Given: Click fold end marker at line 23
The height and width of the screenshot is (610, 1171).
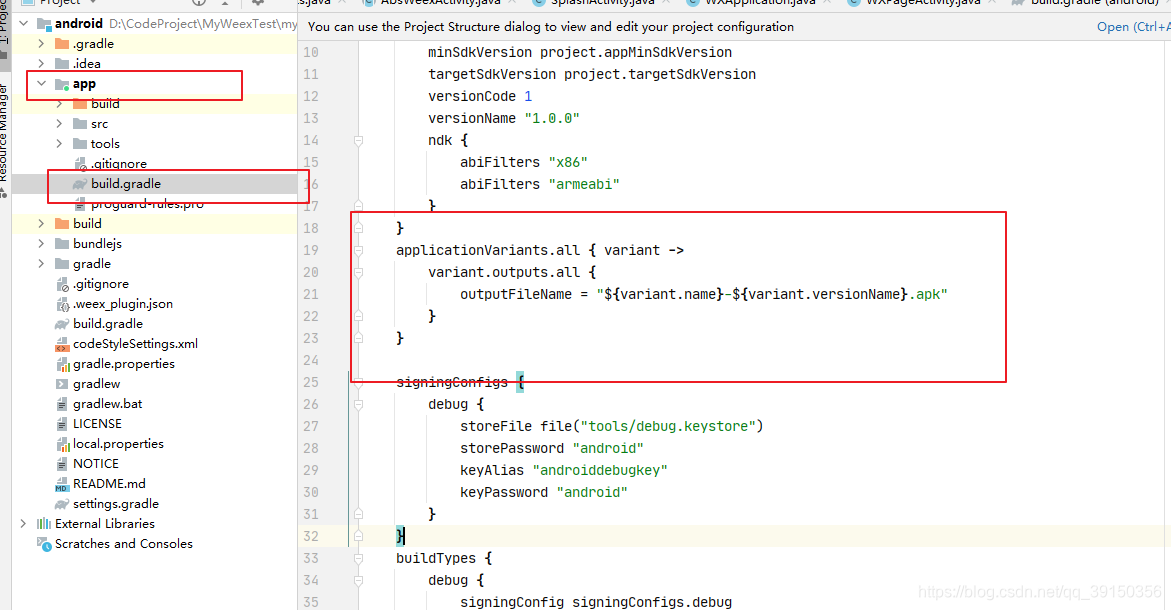Looking at the screenshot, I should (x=358, y=338).
